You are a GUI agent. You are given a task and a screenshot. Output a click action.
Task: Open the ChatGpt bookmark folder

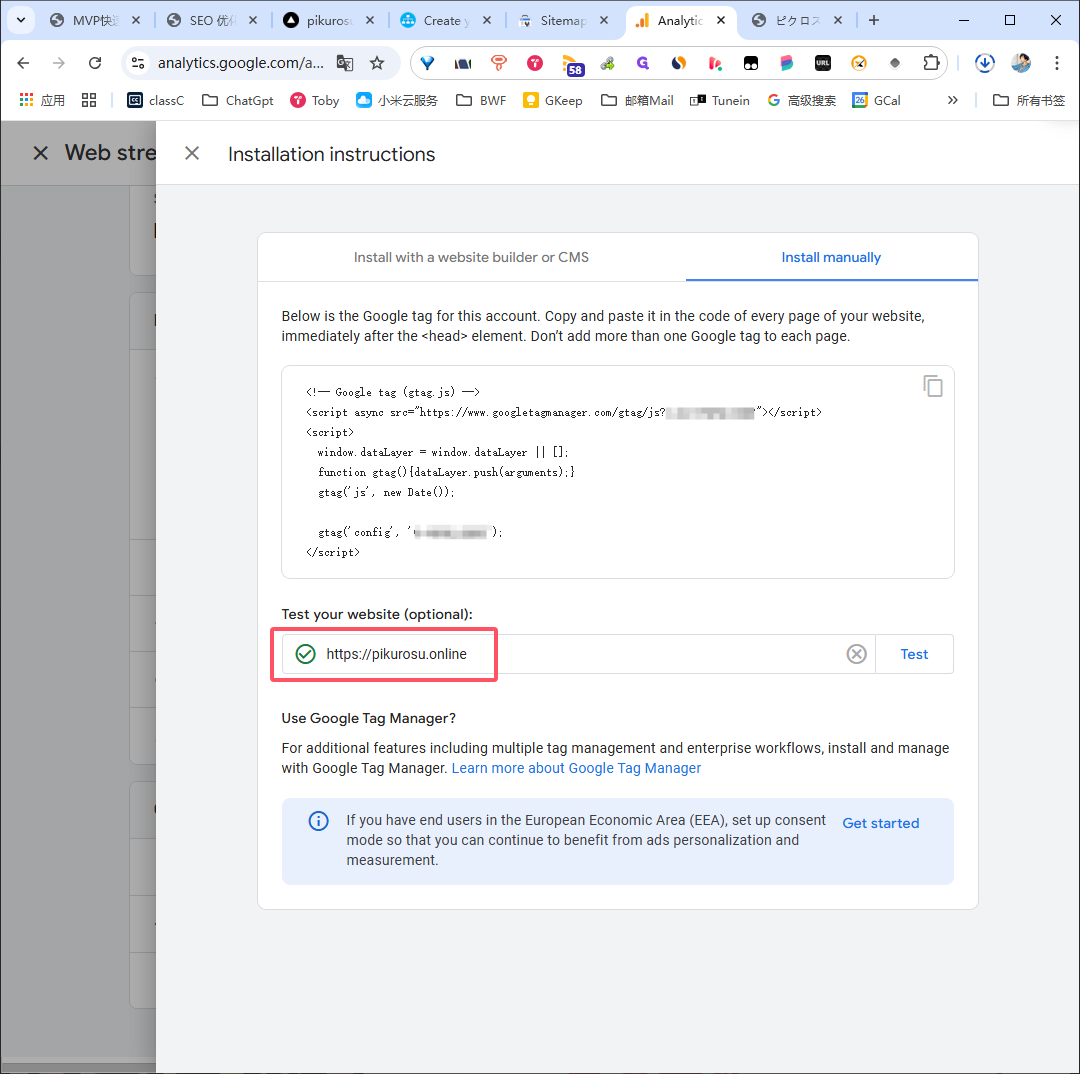click(238, 101)
